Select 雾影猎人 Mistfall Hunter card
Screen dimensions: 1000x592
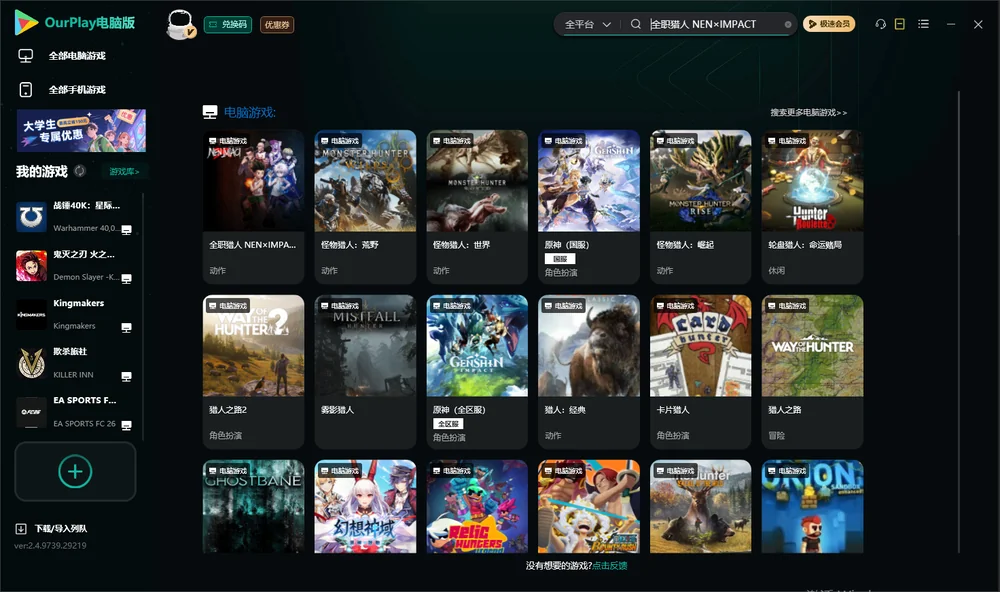click(365, 372)
